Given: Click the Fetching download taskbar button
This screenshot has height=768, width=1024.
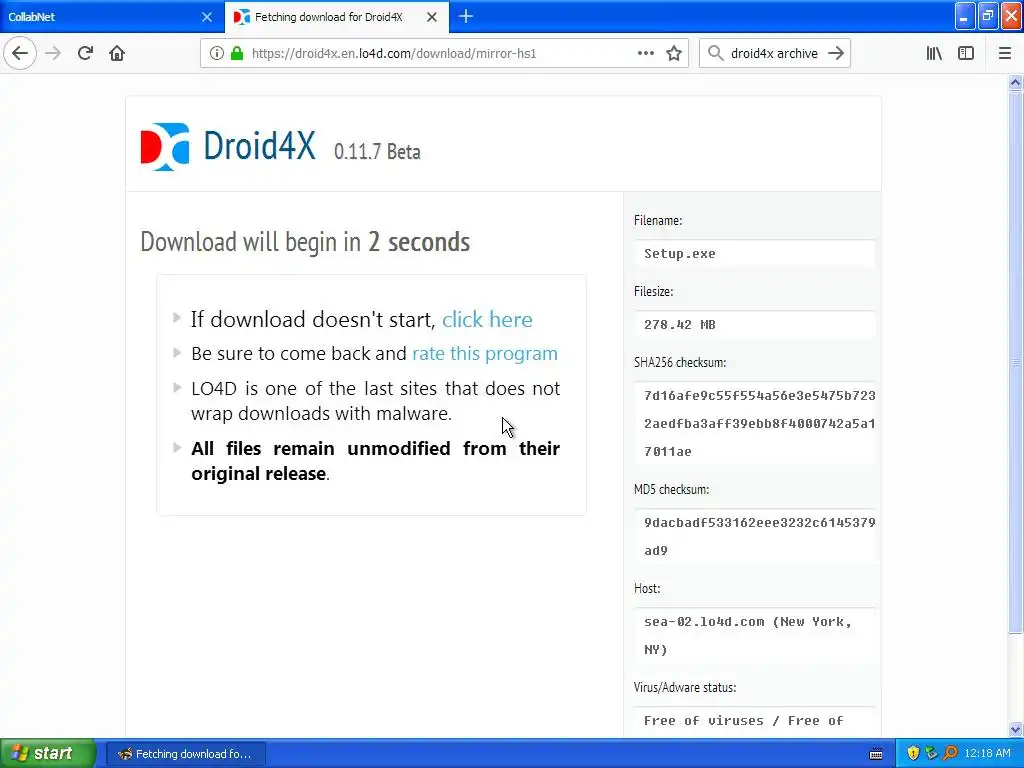Looking at the screenshot, I should coord(185,754).
